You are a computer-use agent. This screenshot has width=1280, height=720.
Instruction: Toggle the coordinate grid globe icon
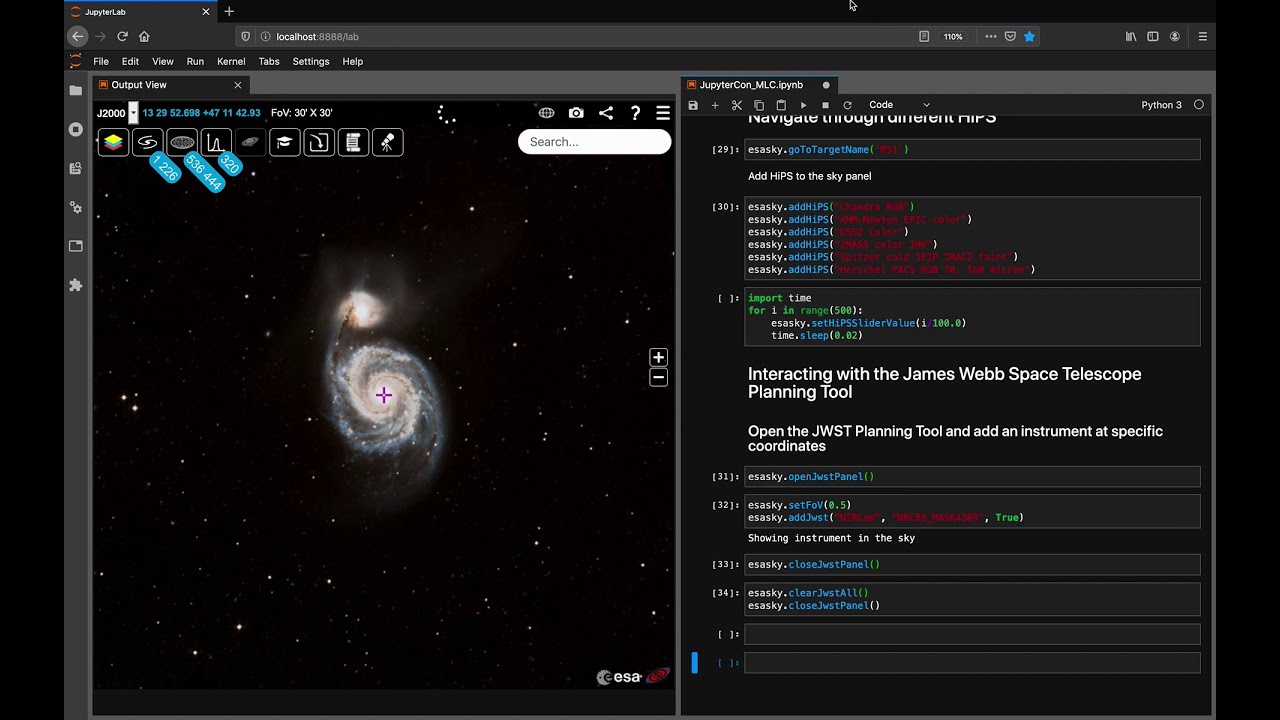point(546,113)
